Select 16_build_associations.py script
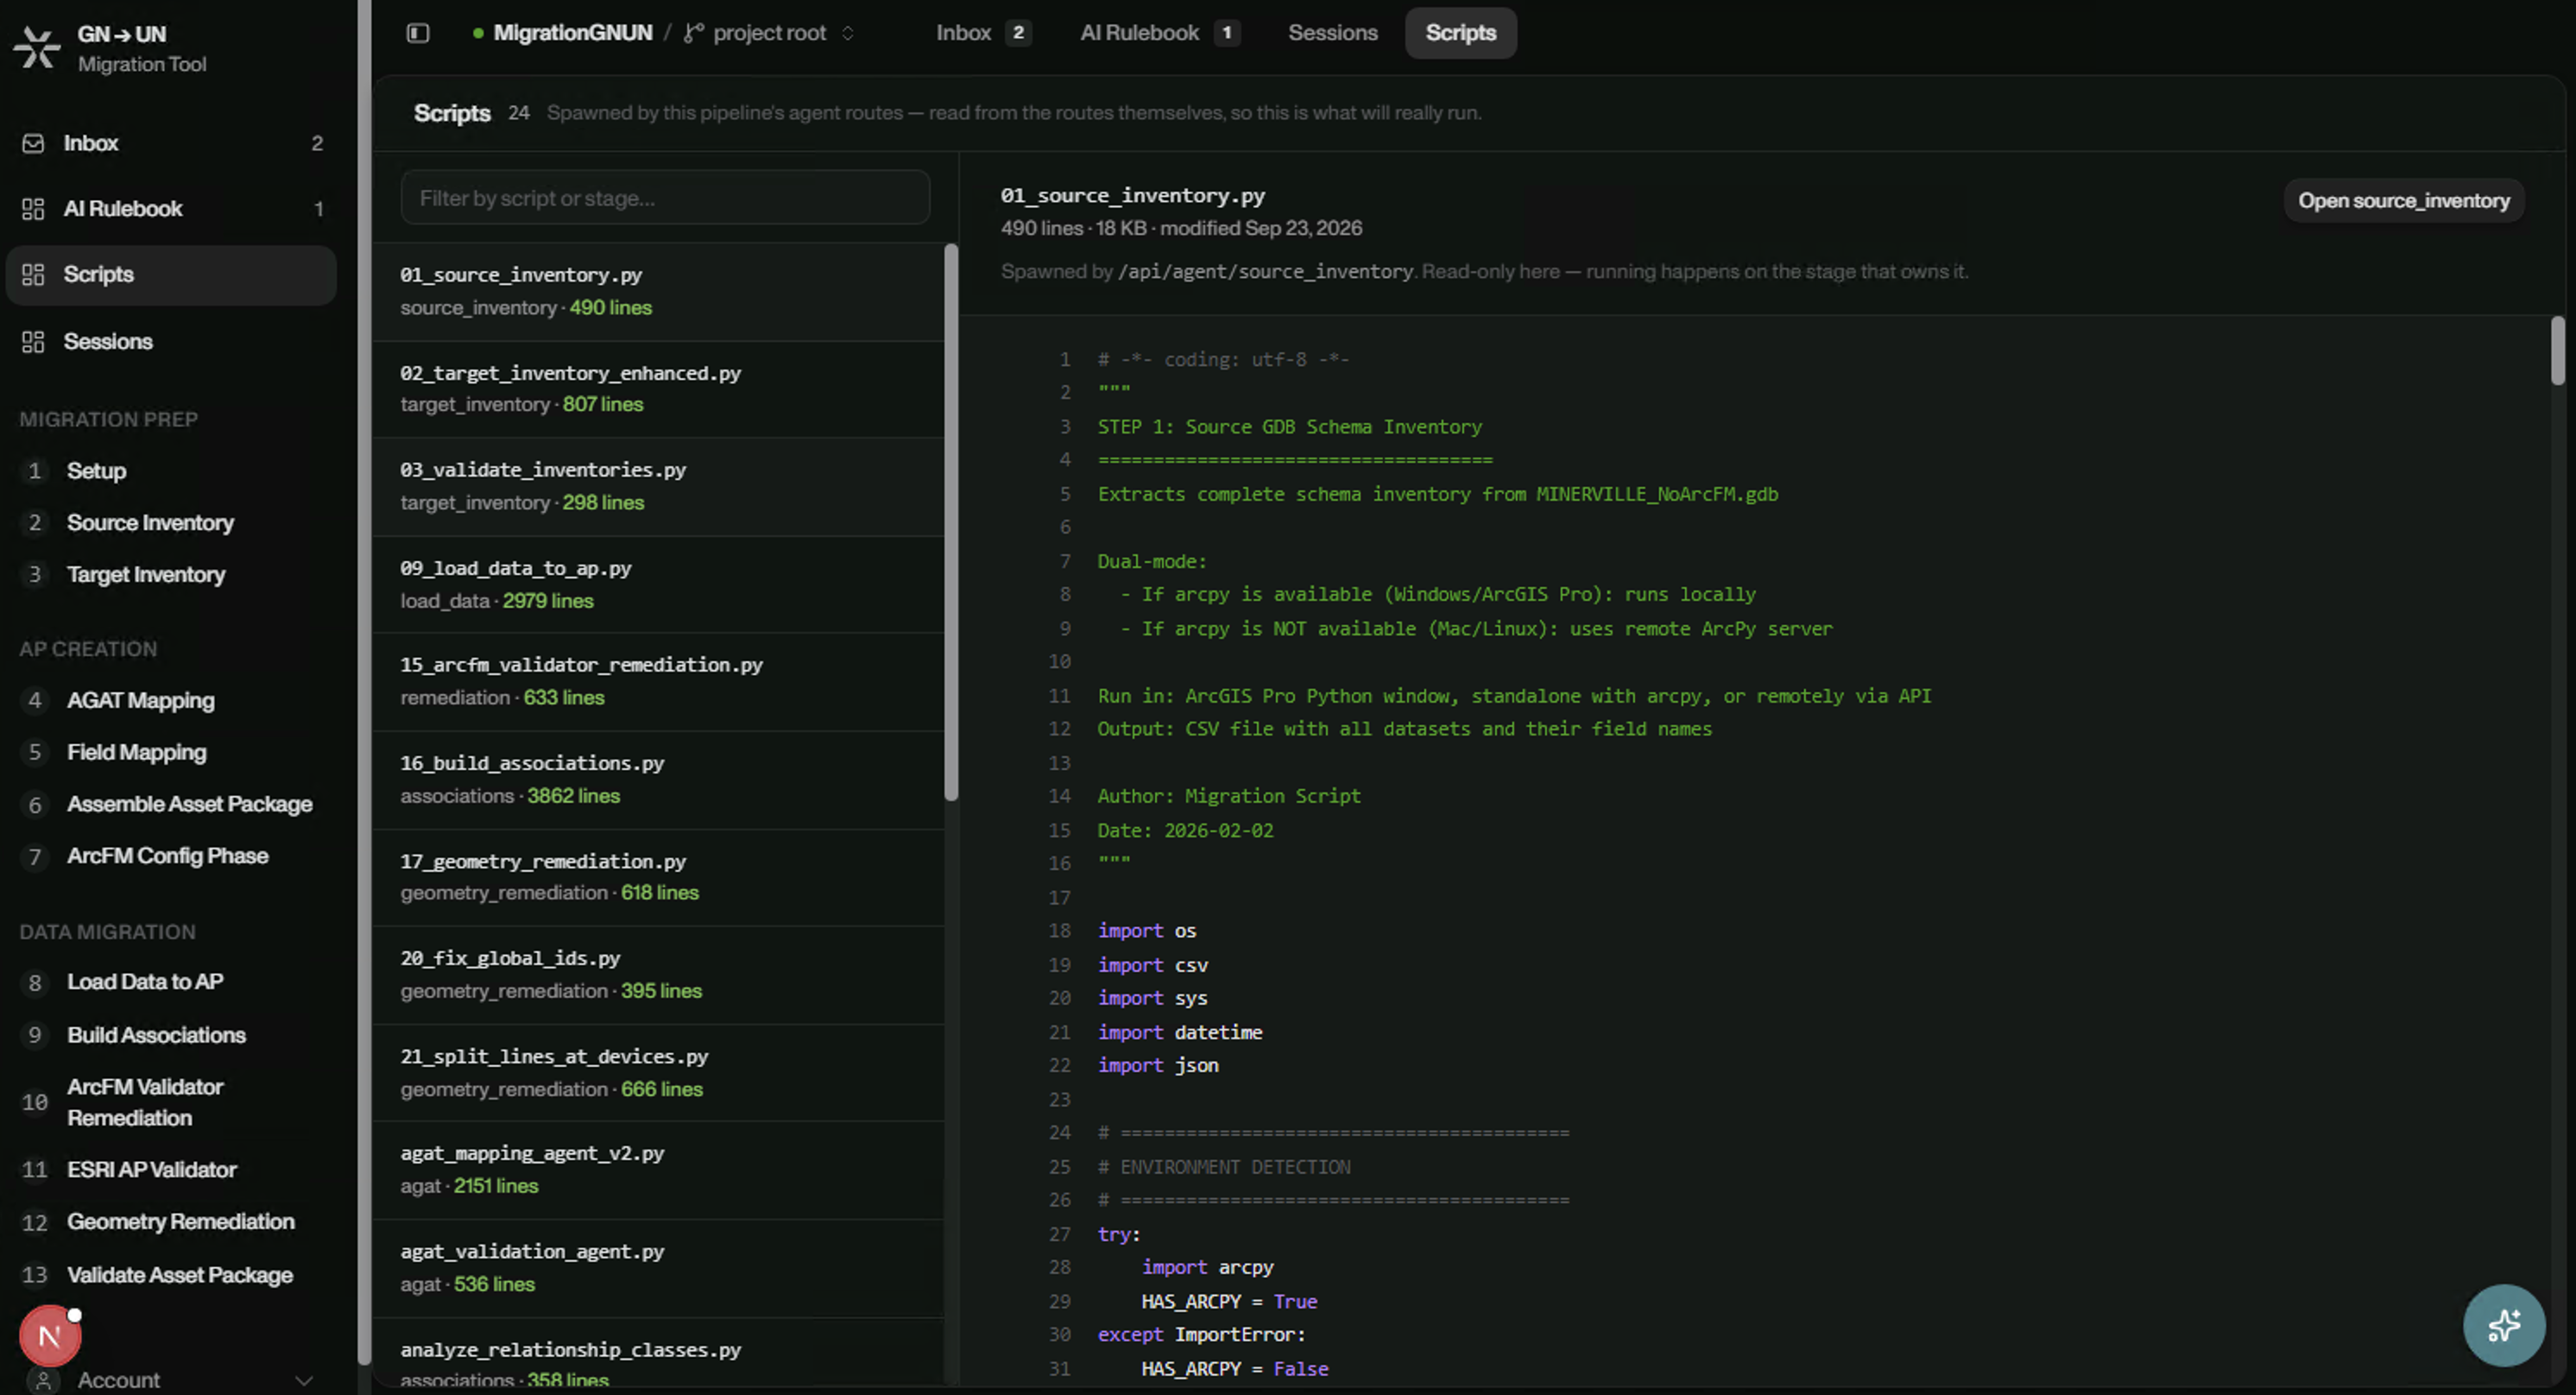Image resolution: width=2576 pixels, height=1395 pixels. tap(658, 779)
